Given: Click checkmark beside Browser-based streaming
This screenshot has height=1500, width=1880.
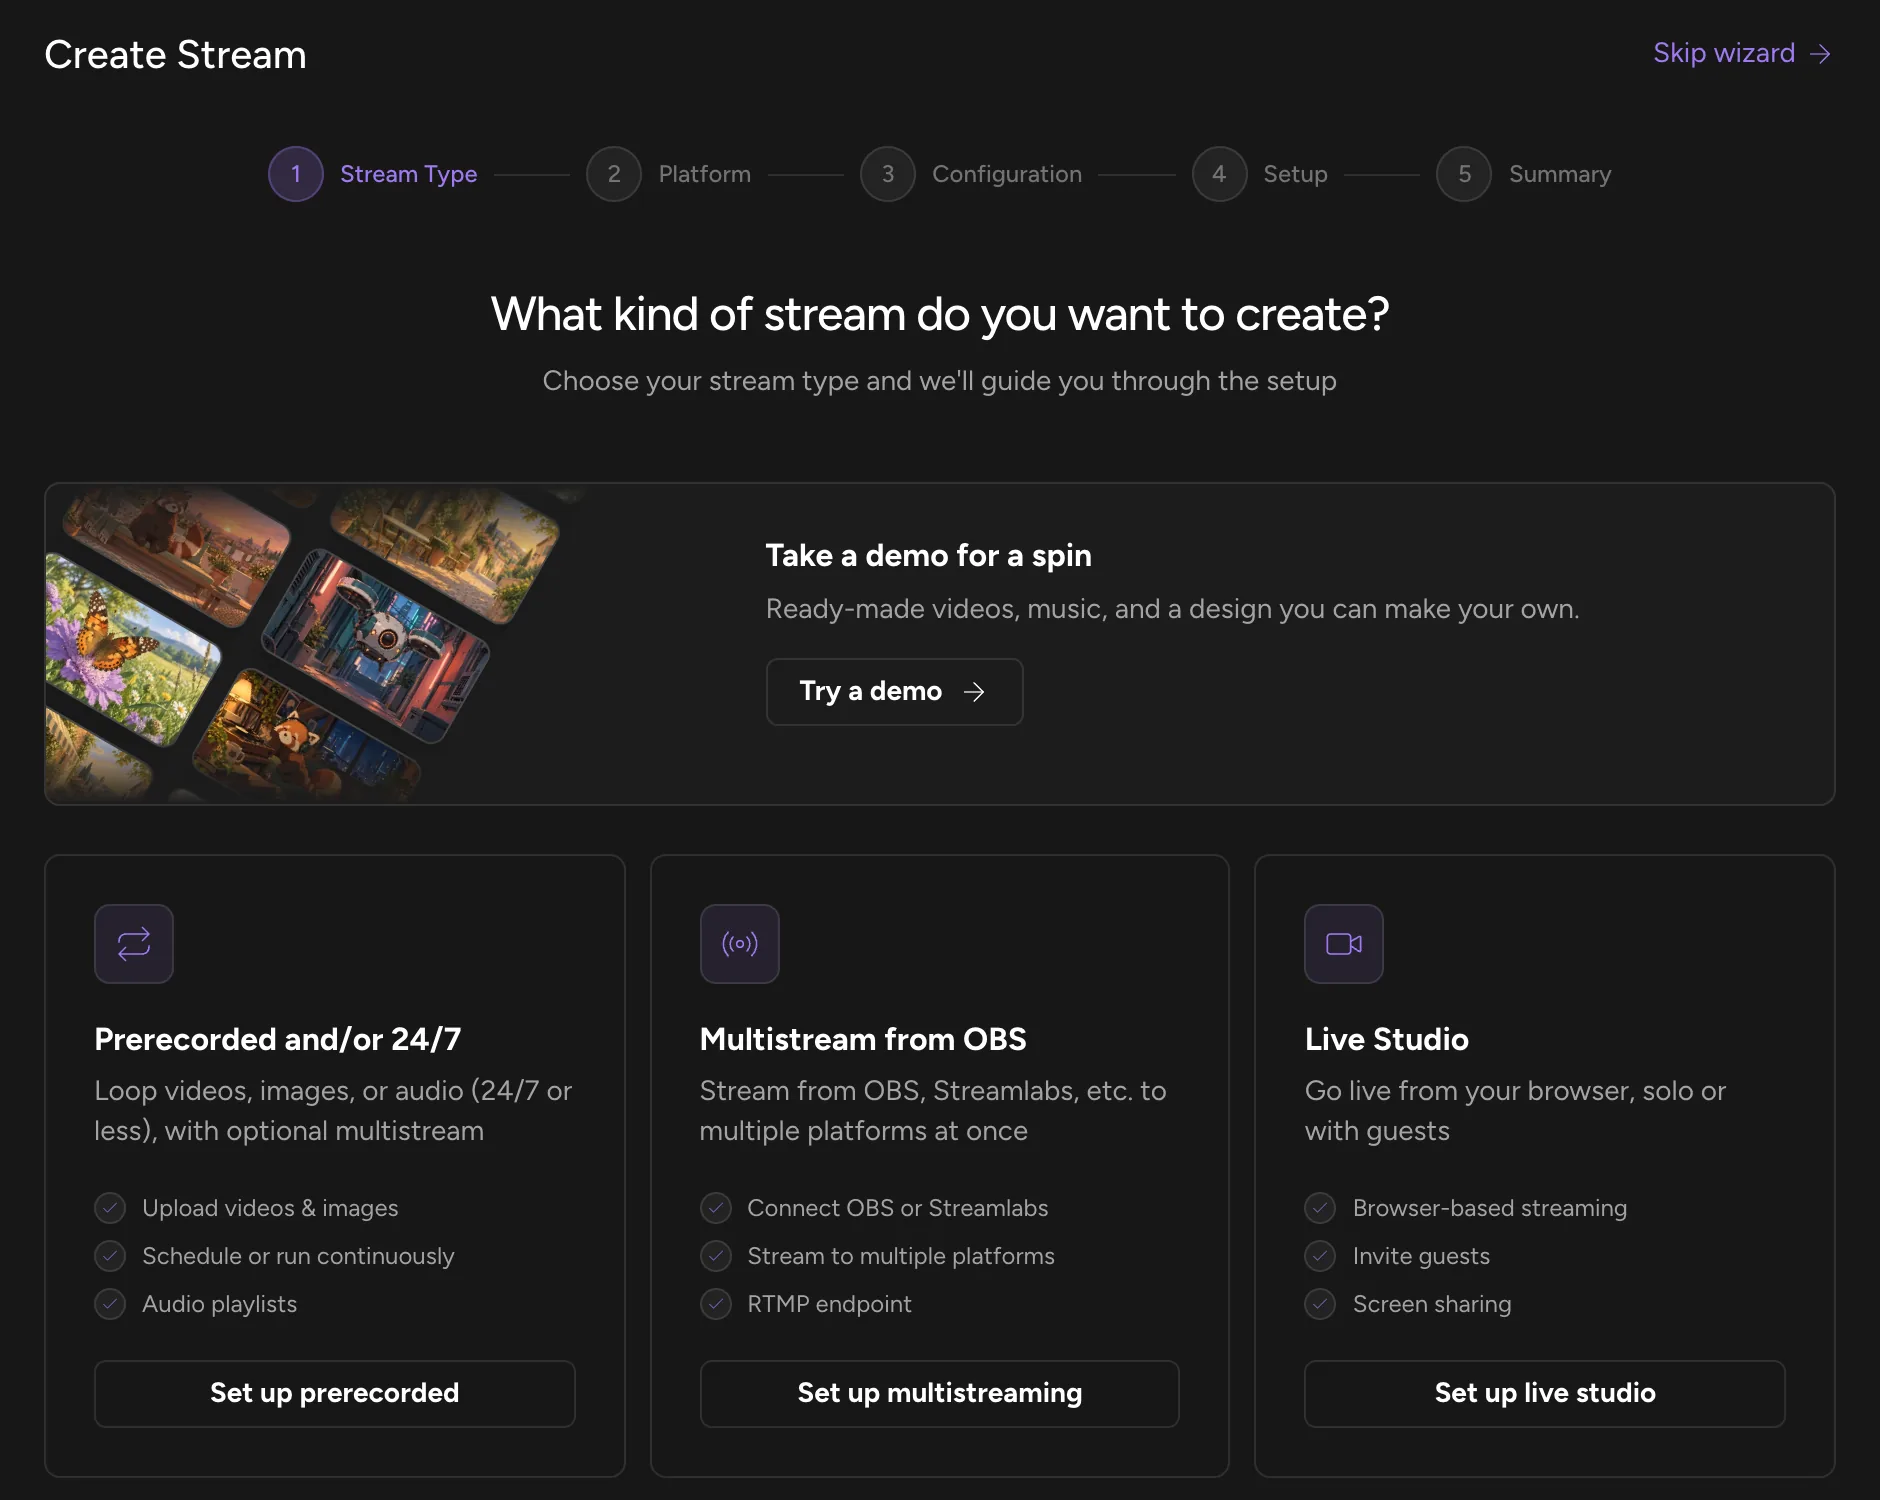Looking at the screenshot, I should 1320,1208.
